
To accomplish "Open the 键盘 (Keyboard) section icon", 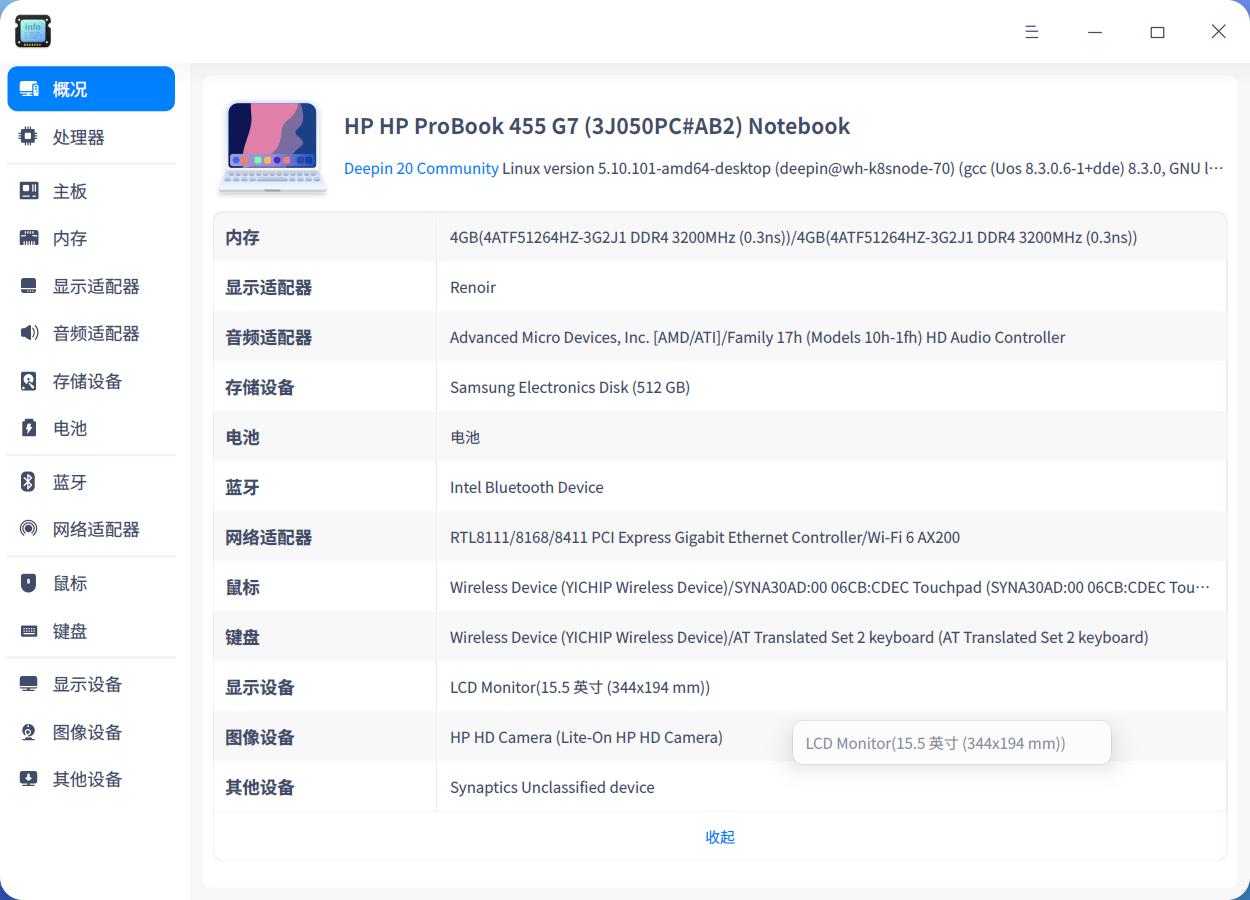I will pos(29,630).
